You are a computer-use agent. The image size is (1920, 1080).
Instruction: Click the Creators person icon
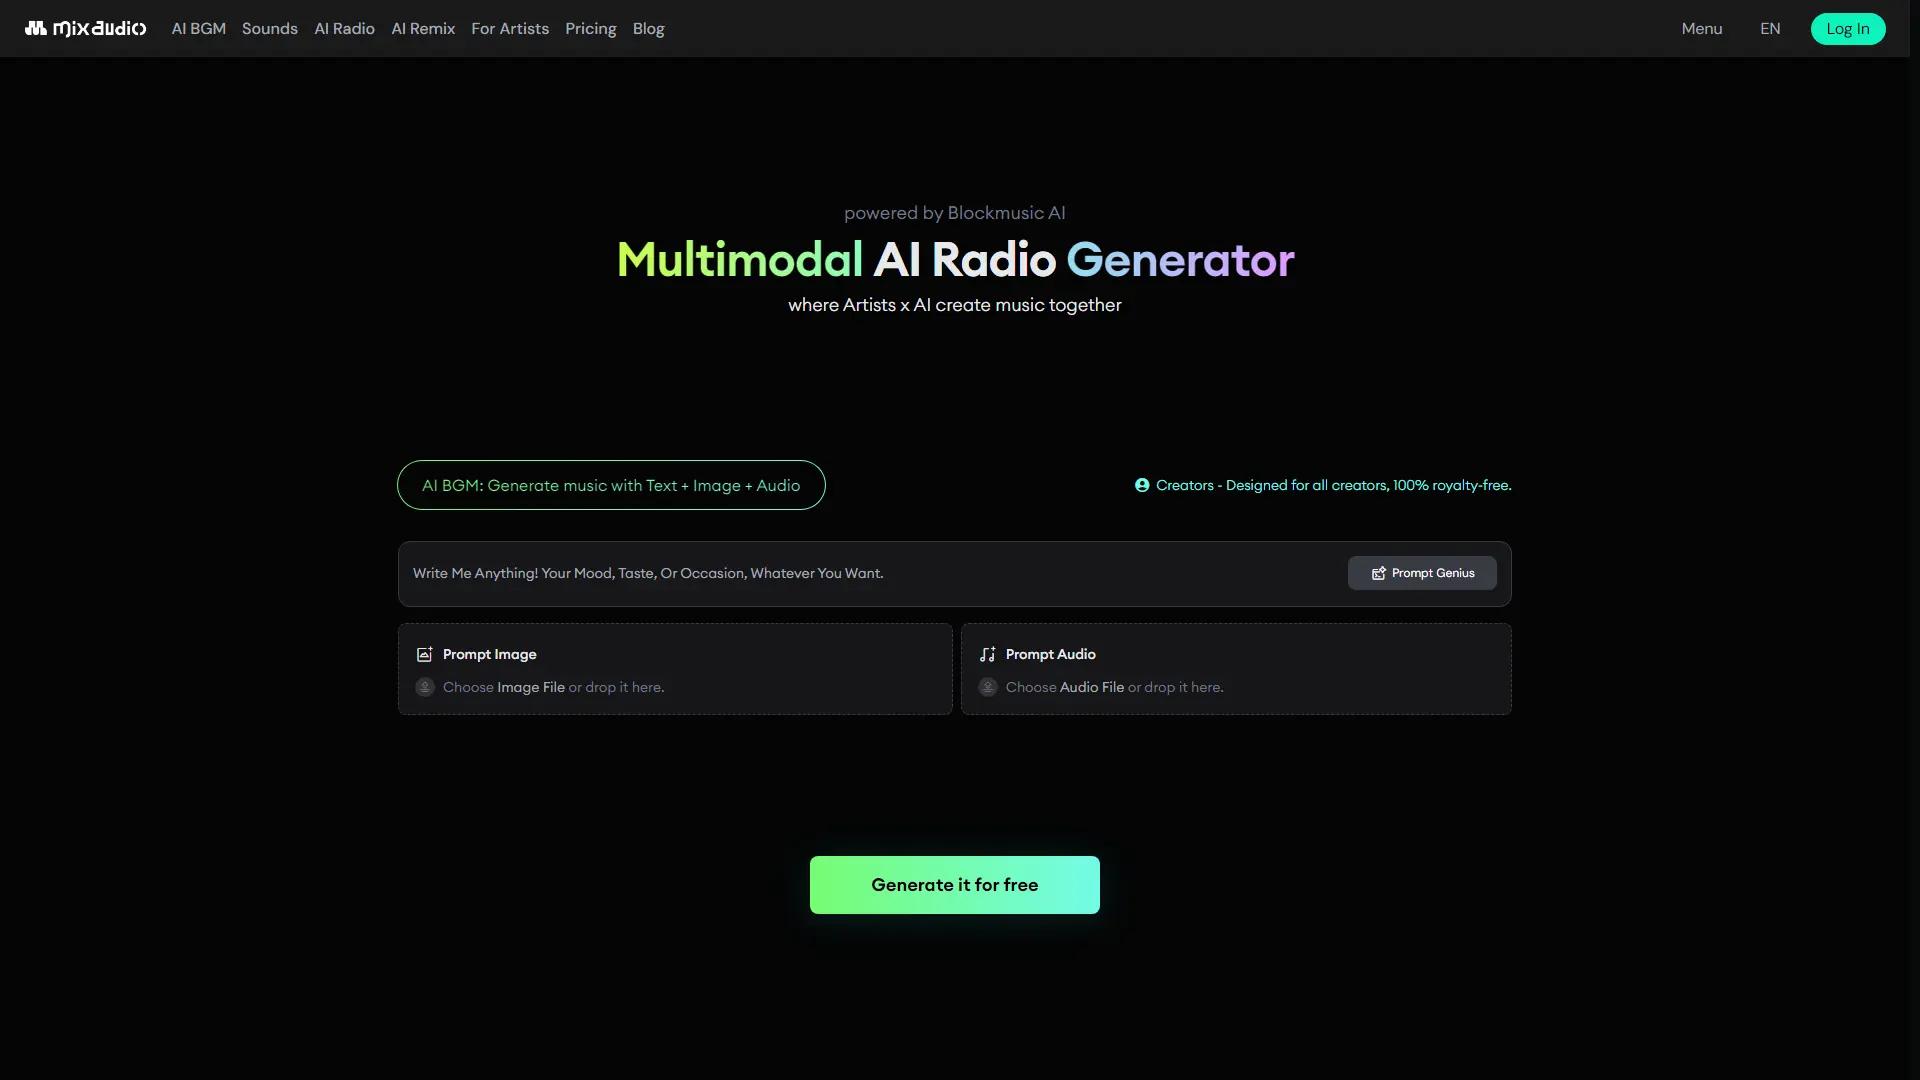pyautogui.click(x=1142, y=485)
